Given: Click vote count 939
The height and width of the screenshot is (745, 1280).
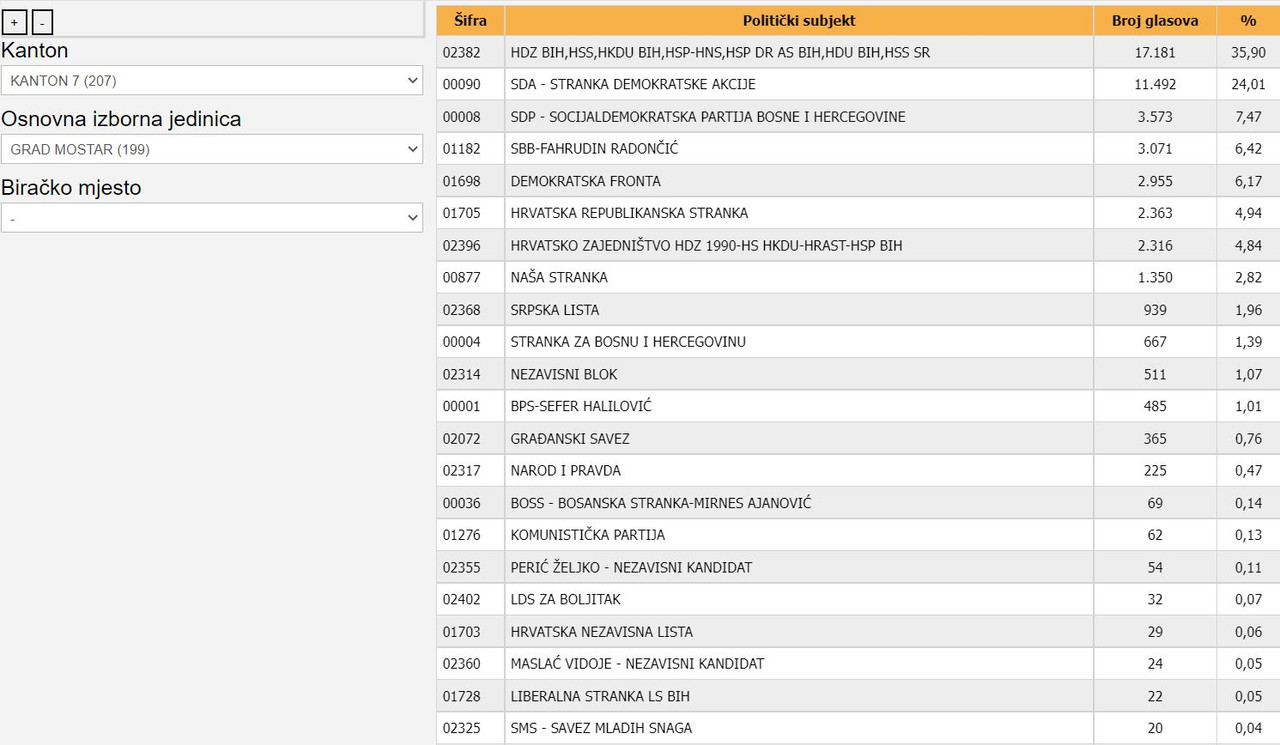Looking at the screenshot, I should (1155, 310).
